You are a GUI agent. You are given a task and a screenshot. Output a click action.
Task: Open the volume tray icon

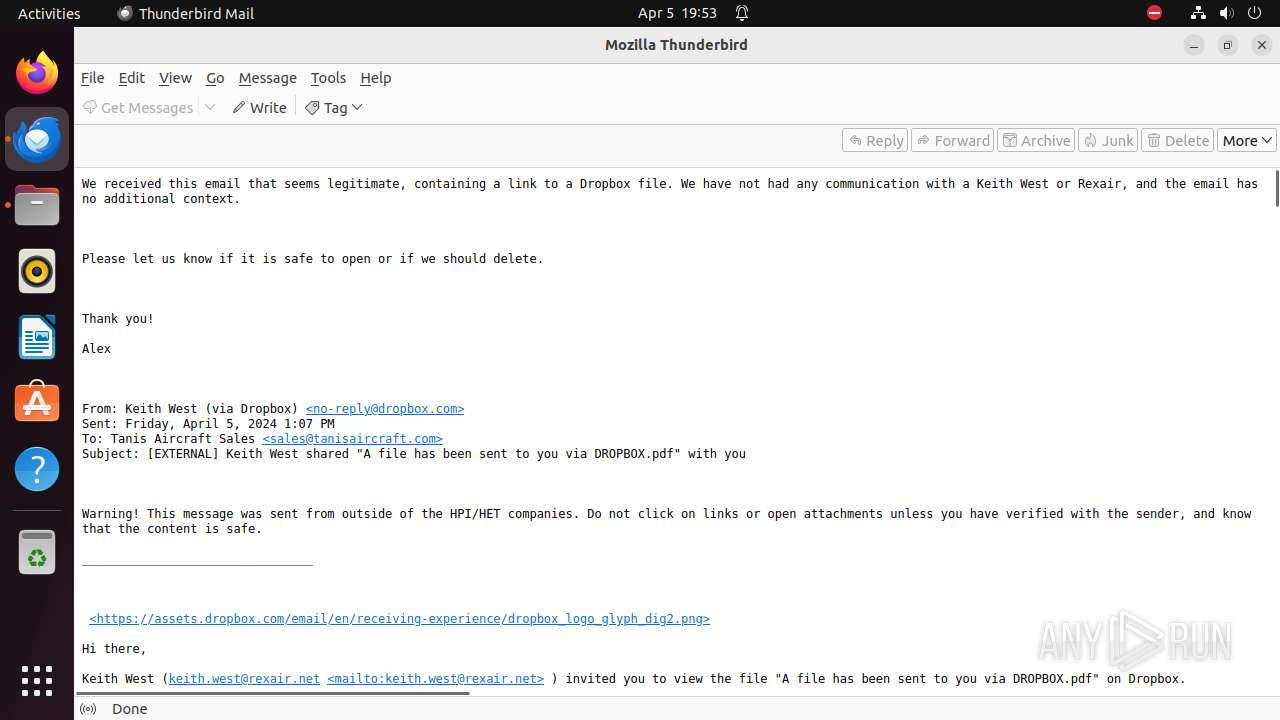(1226, 13)
